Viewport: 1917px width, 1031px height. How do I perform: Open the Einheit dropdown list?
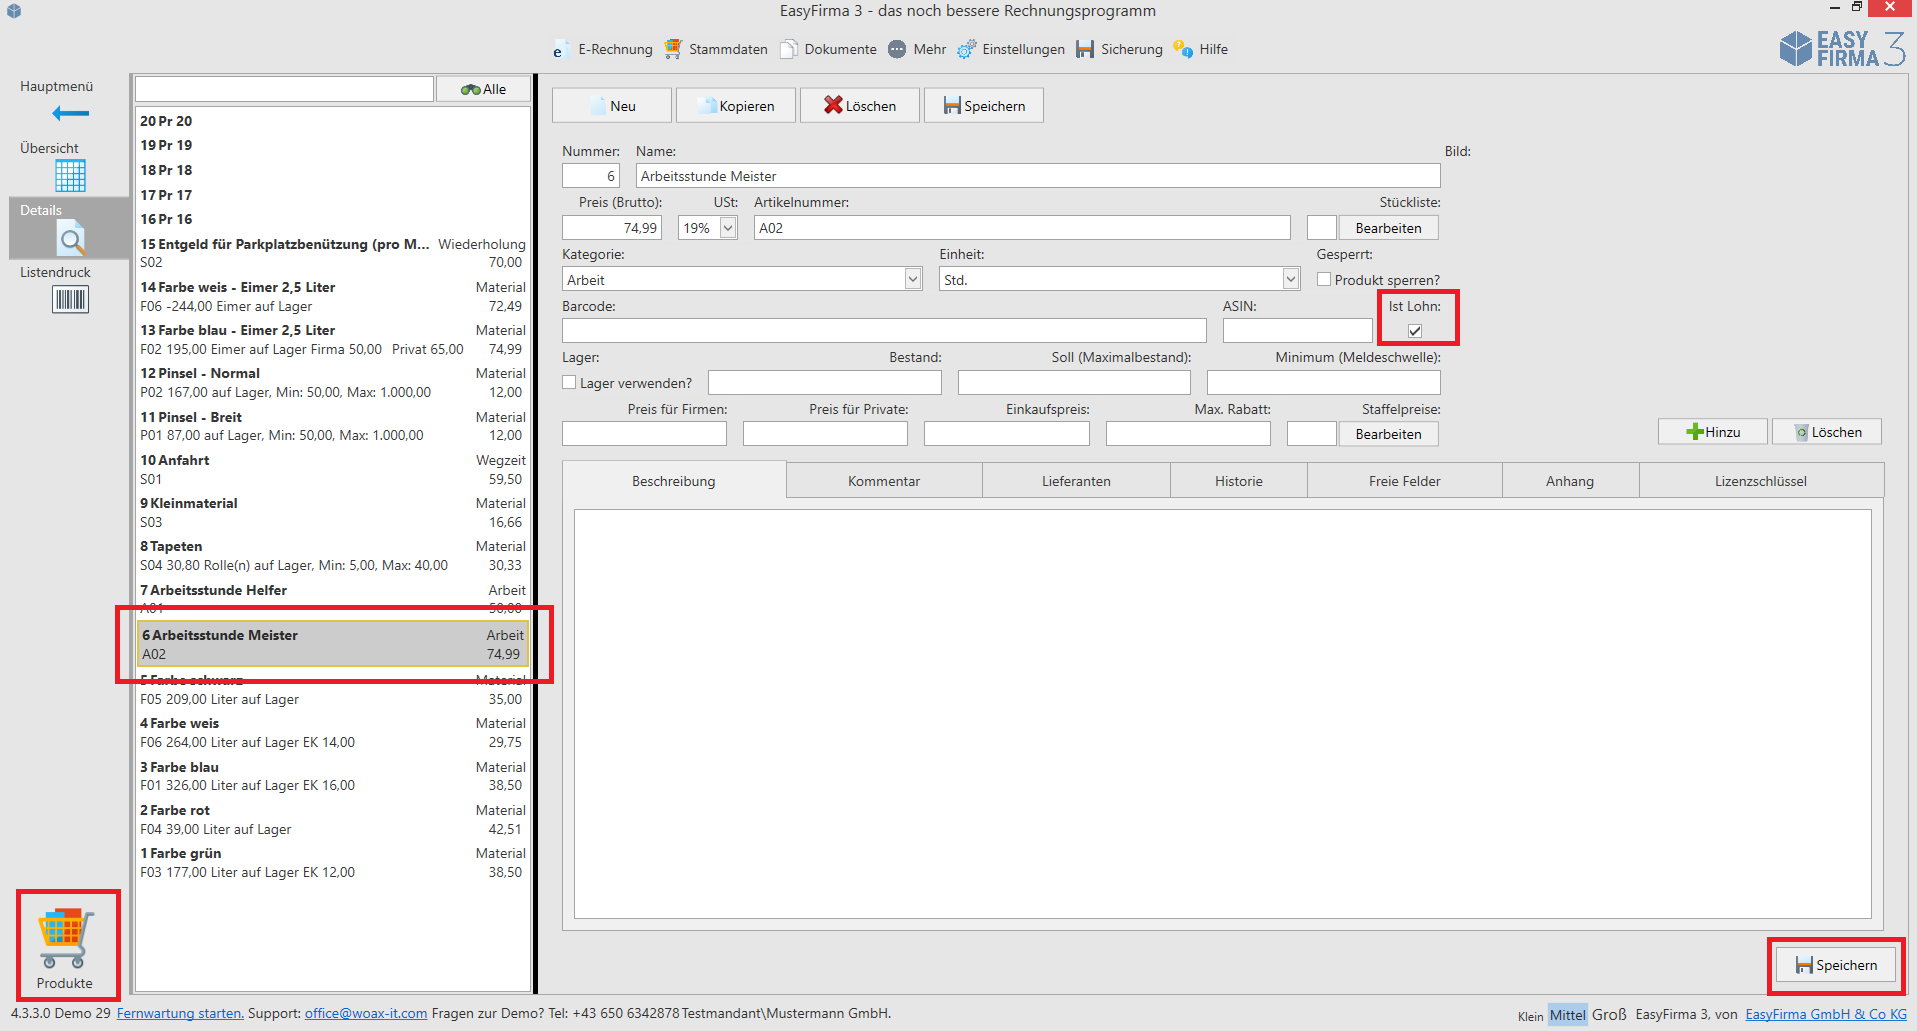click(x=1291, y=279)
